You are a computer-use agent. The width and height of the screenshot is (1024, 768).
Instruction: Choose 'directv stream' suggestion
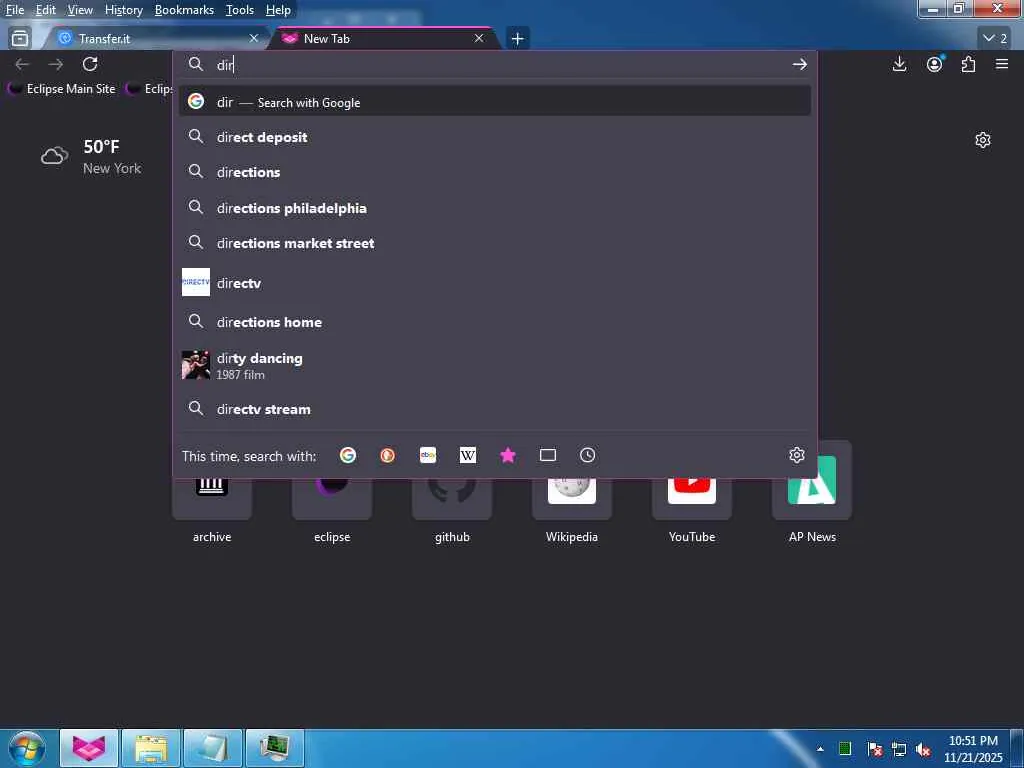coord(495,409)
